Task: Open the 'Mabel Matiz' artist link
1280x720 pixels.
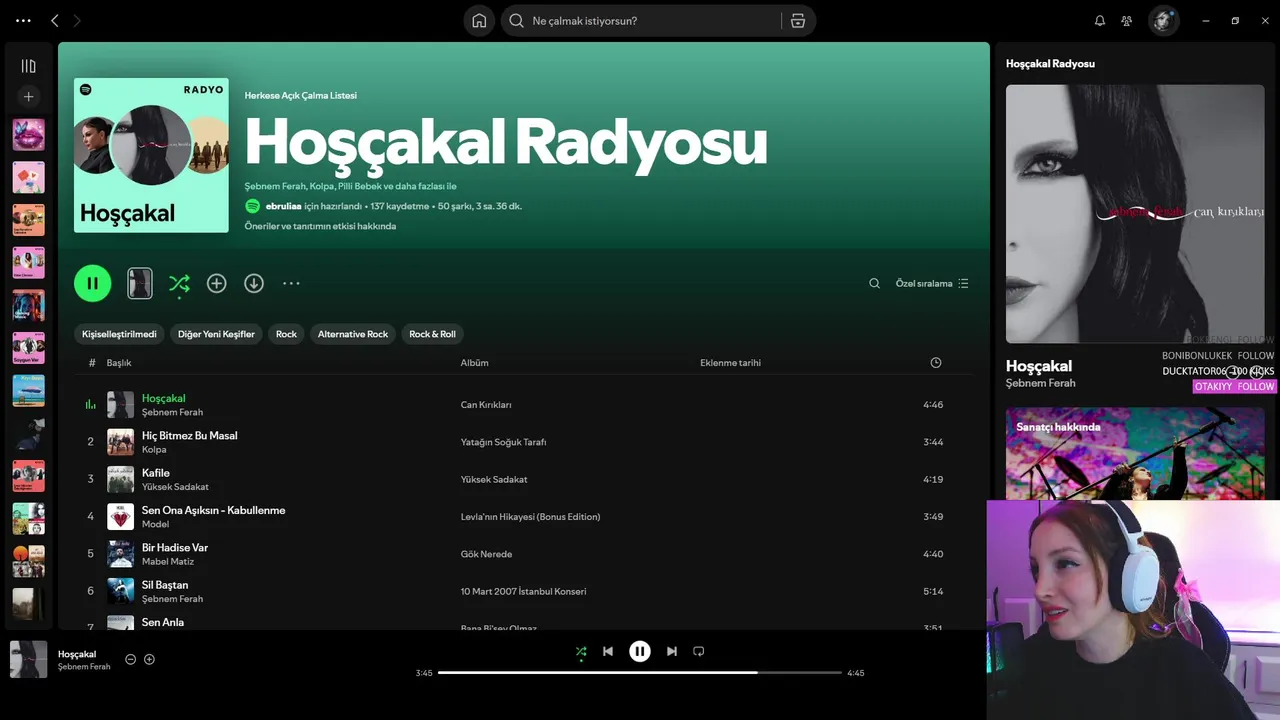Action: (168, 562)
